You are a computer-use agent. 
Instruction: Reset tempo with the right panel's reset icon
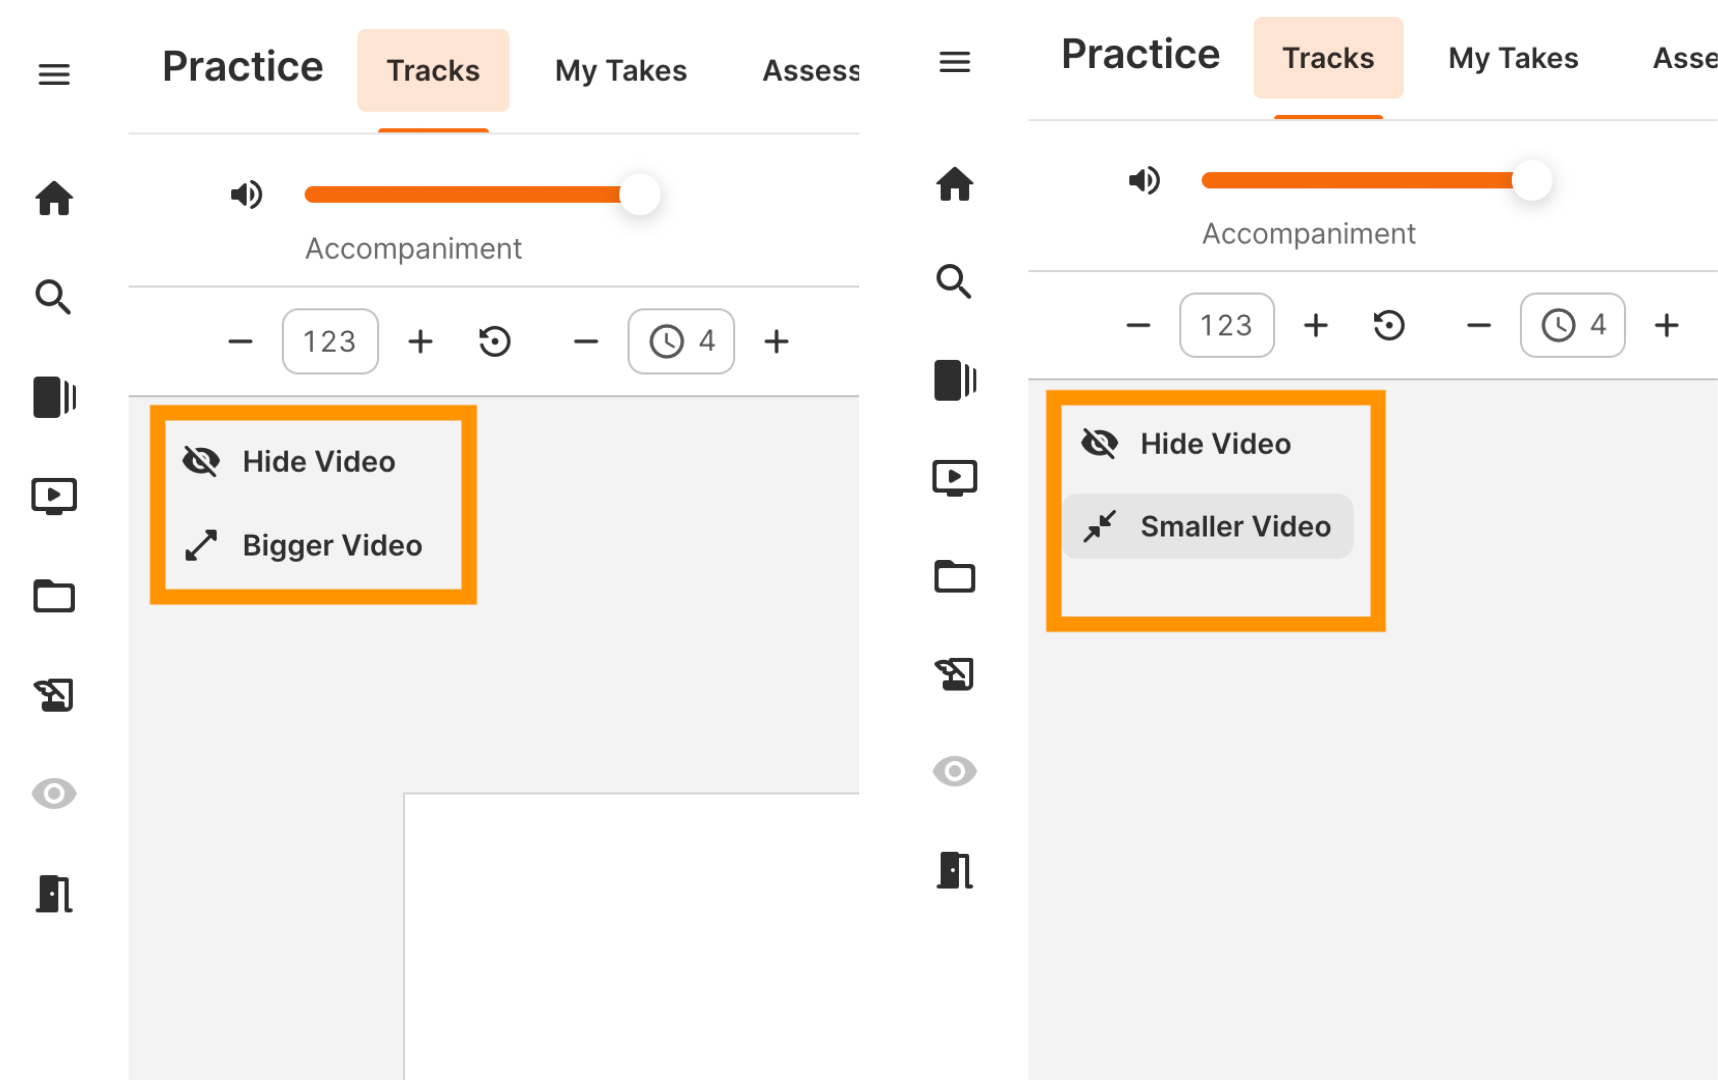tap(1389, 325)
